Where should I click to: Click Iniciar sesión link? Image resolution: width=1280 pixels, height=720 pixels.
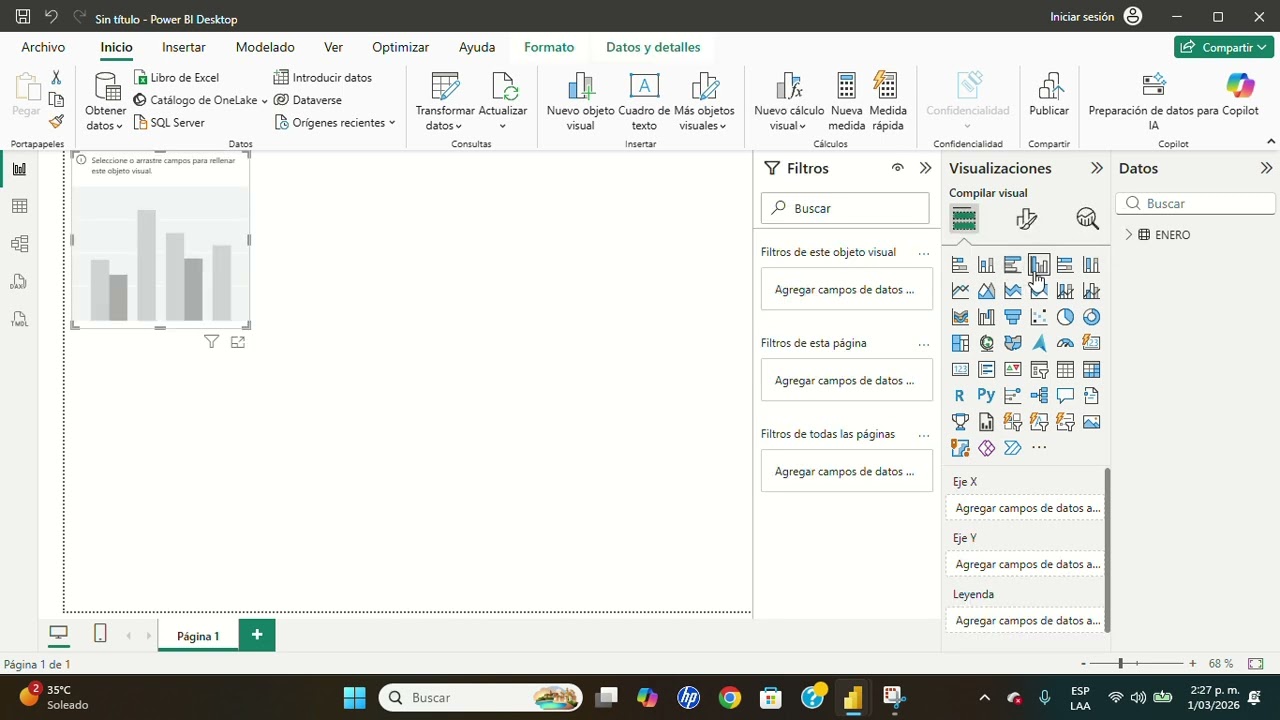[x=1082, y=17]
